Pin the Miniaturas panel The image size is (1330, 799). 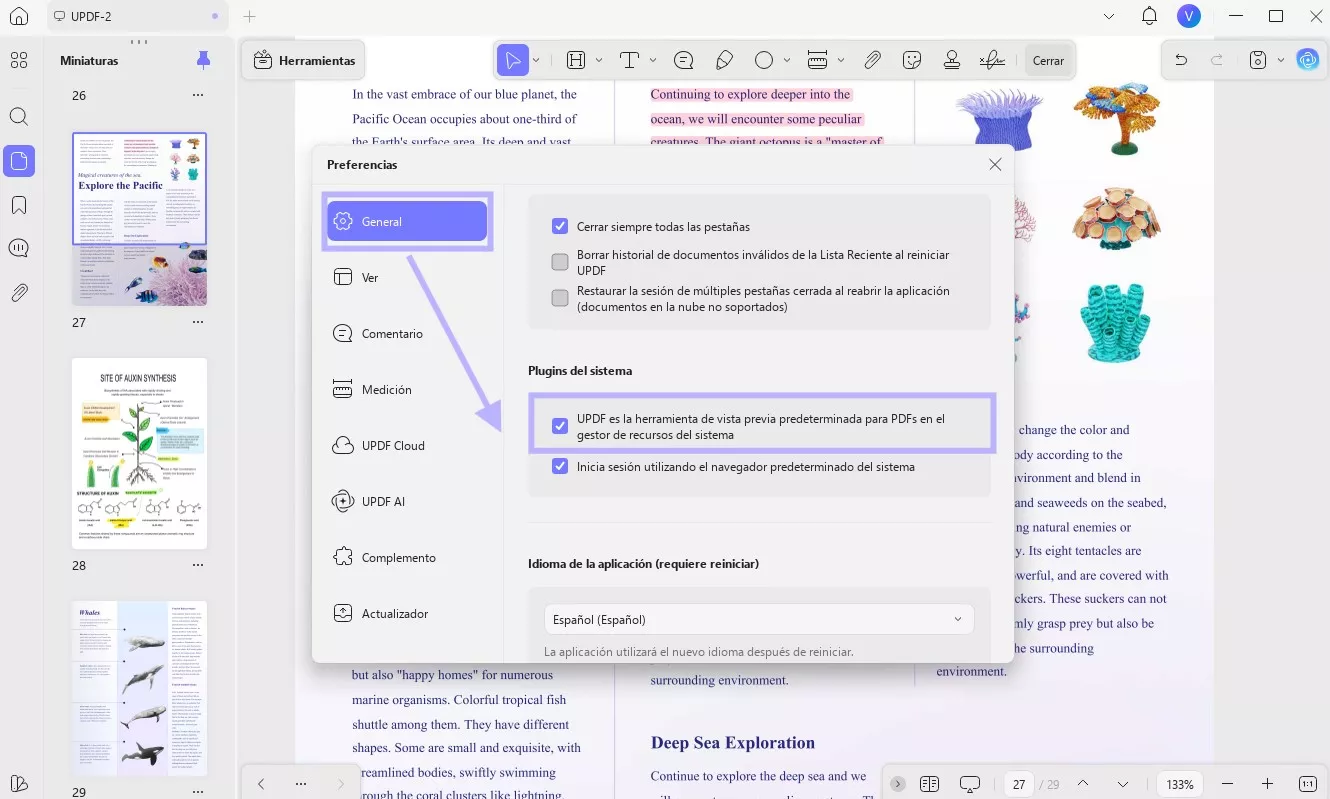[204, 61]
